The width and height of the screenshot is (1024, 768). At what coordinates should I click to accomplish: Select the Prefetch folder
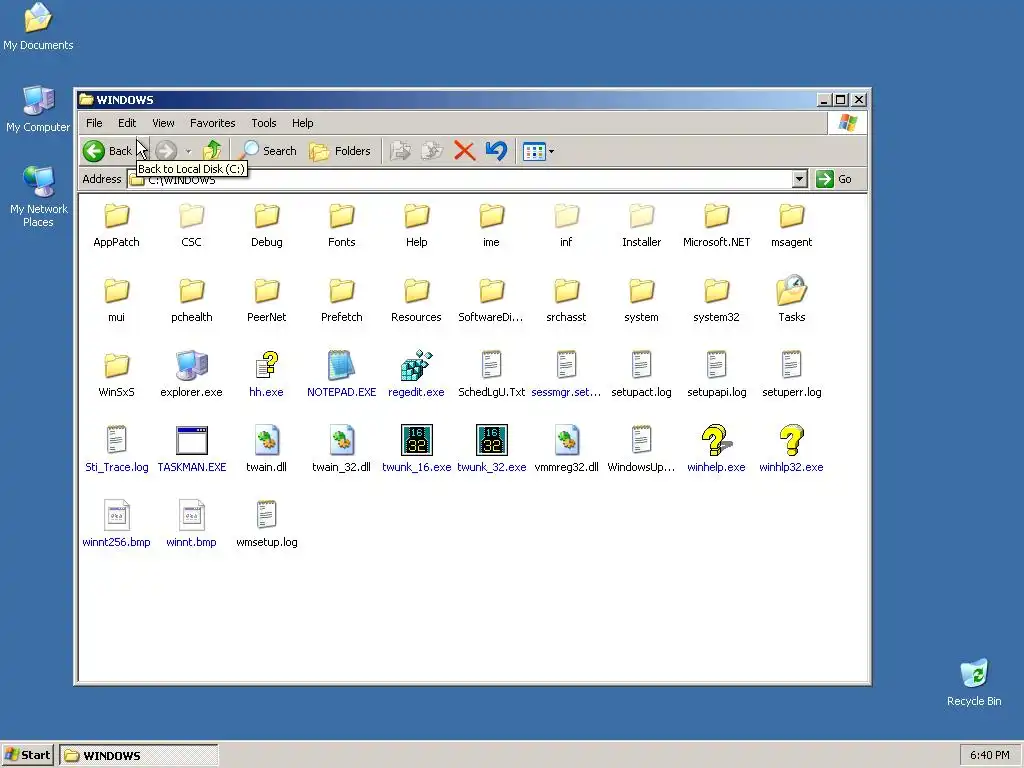[x=342, y=300]
